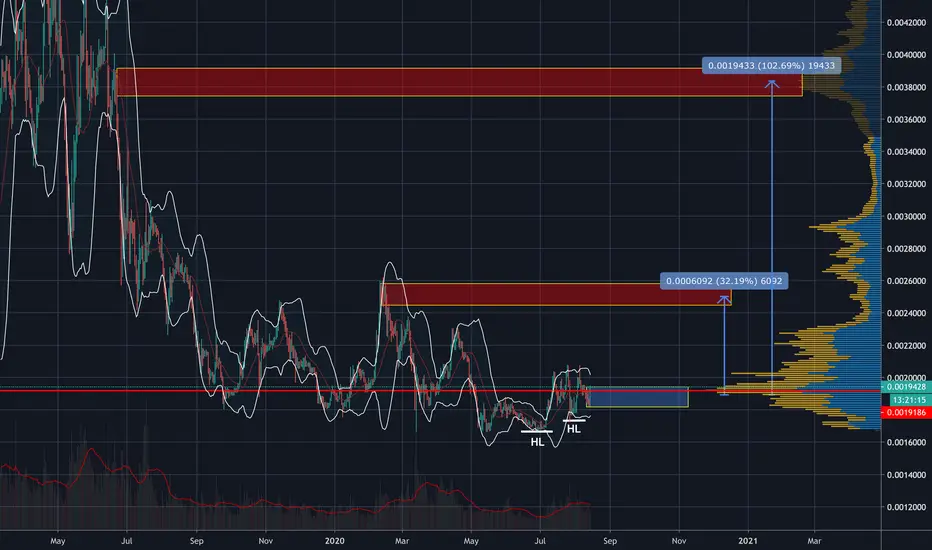Click the 0.0006092 (32.19%) measurement label
Screen dimensions: 932x550
click(x=724, y=281)
